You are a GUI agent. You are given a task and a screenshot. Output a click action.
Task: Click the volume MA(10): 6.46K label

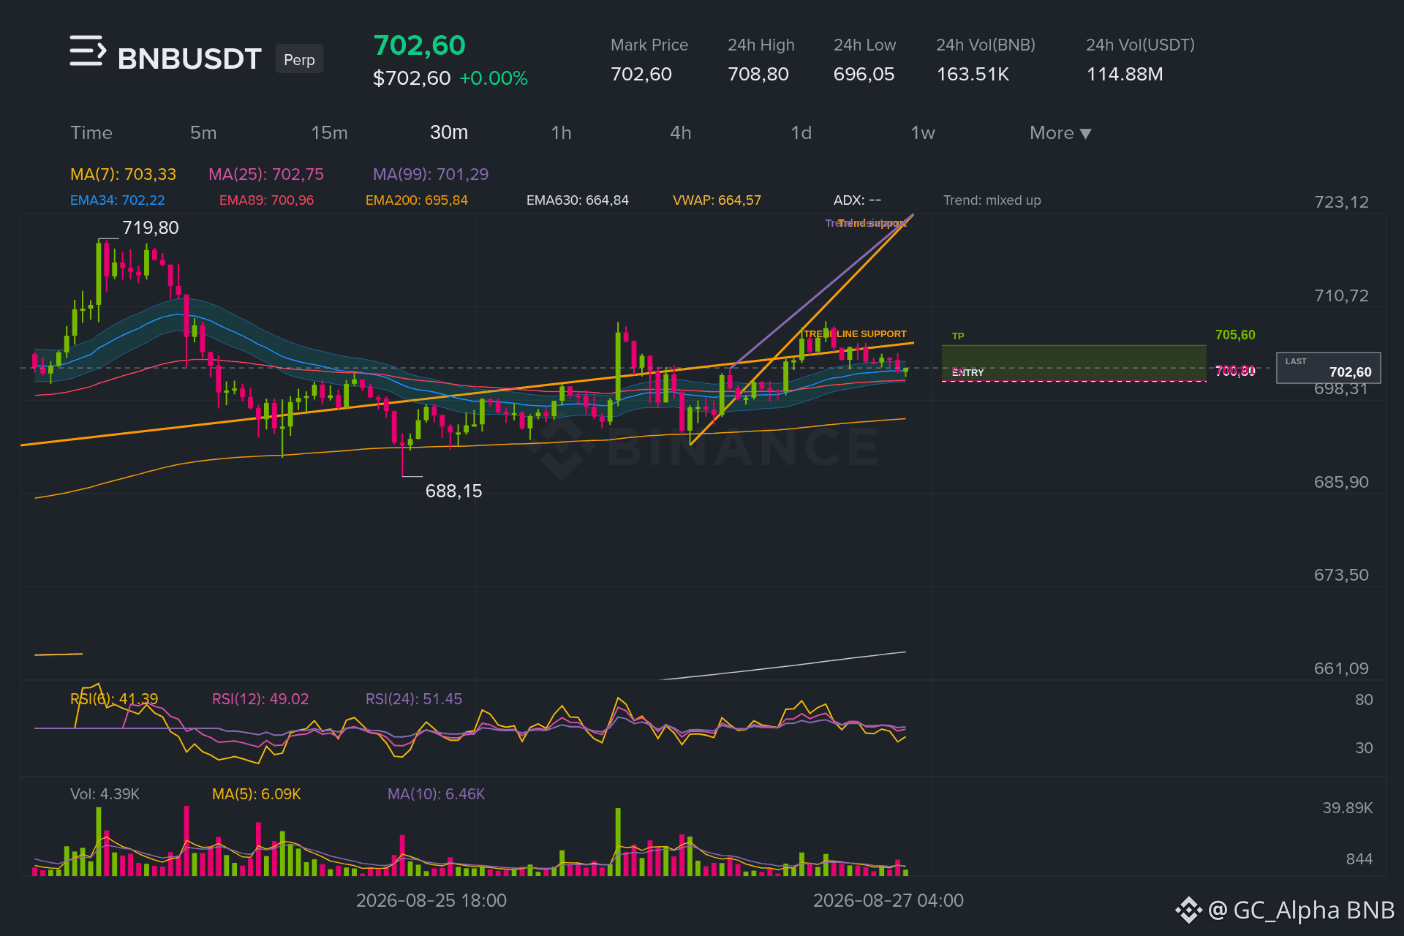coord(436,794)
